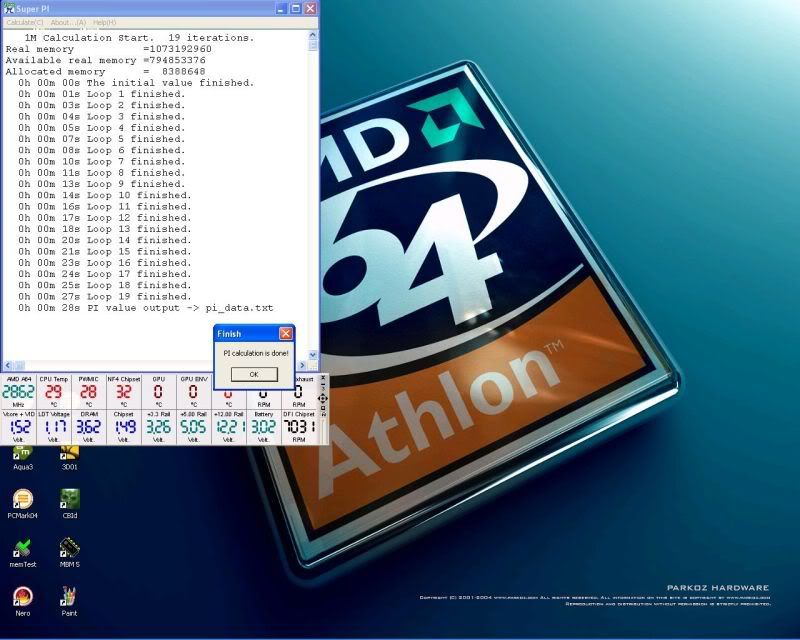Click the vertical scrollbar up arrow
Image resolution: width=800 pixels, height=640 pixels.
tap(313, 35)
